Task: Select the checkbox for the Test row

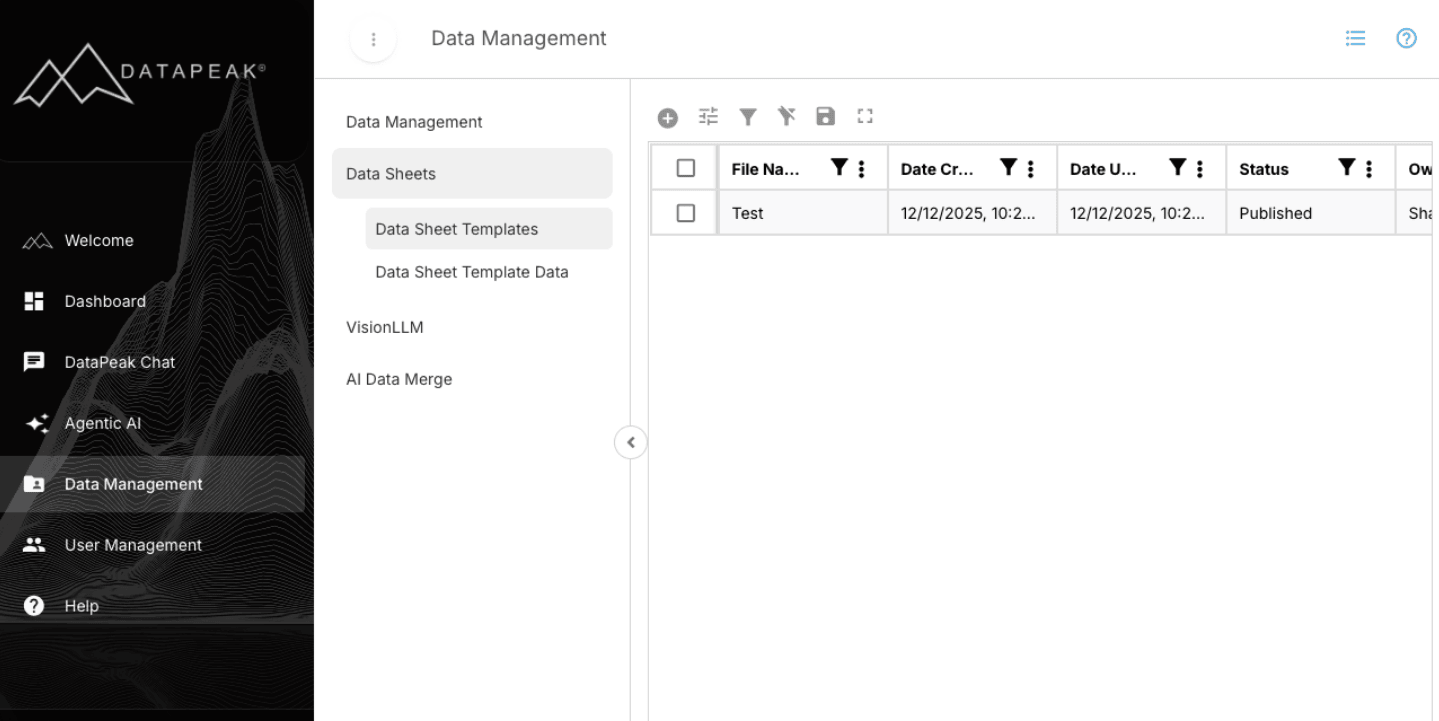Action: (x=684, y=212)
